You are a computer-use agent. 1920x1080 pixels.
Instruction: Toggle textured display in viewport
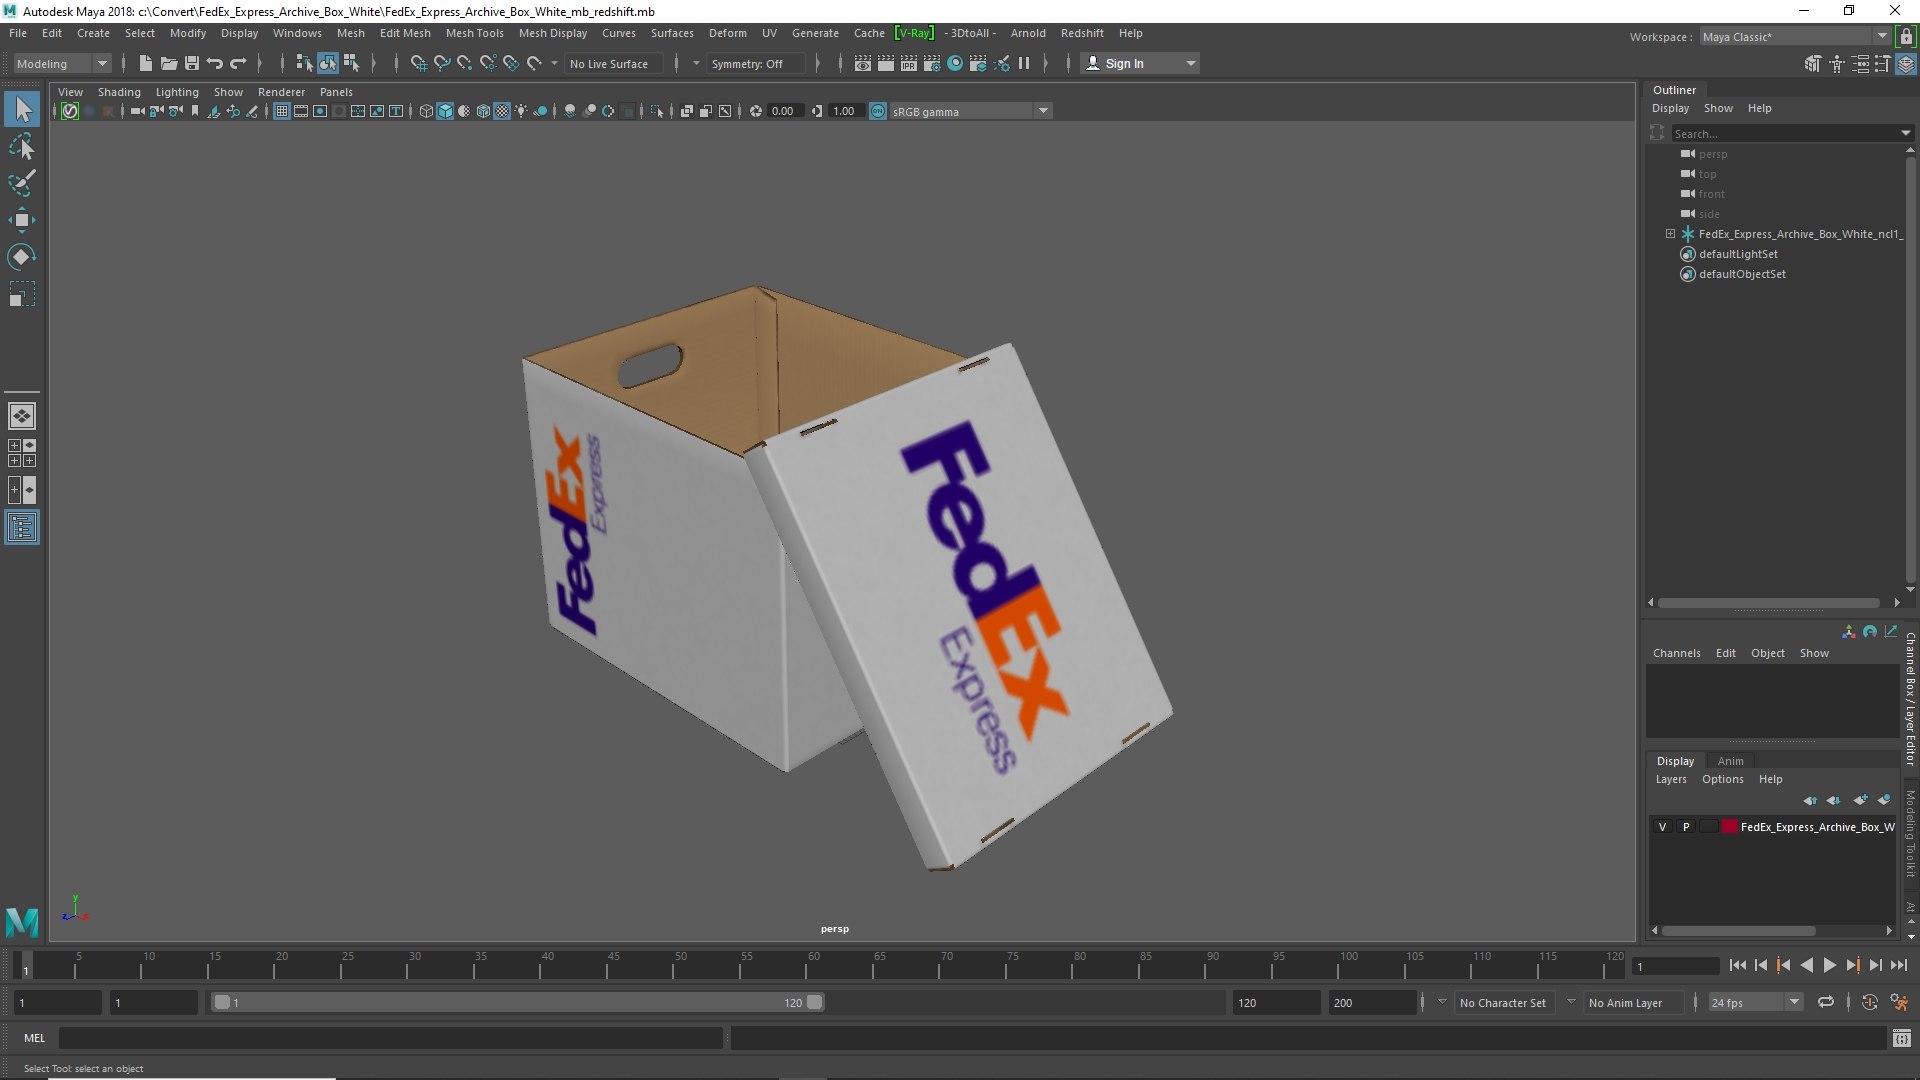pos(502,111)
